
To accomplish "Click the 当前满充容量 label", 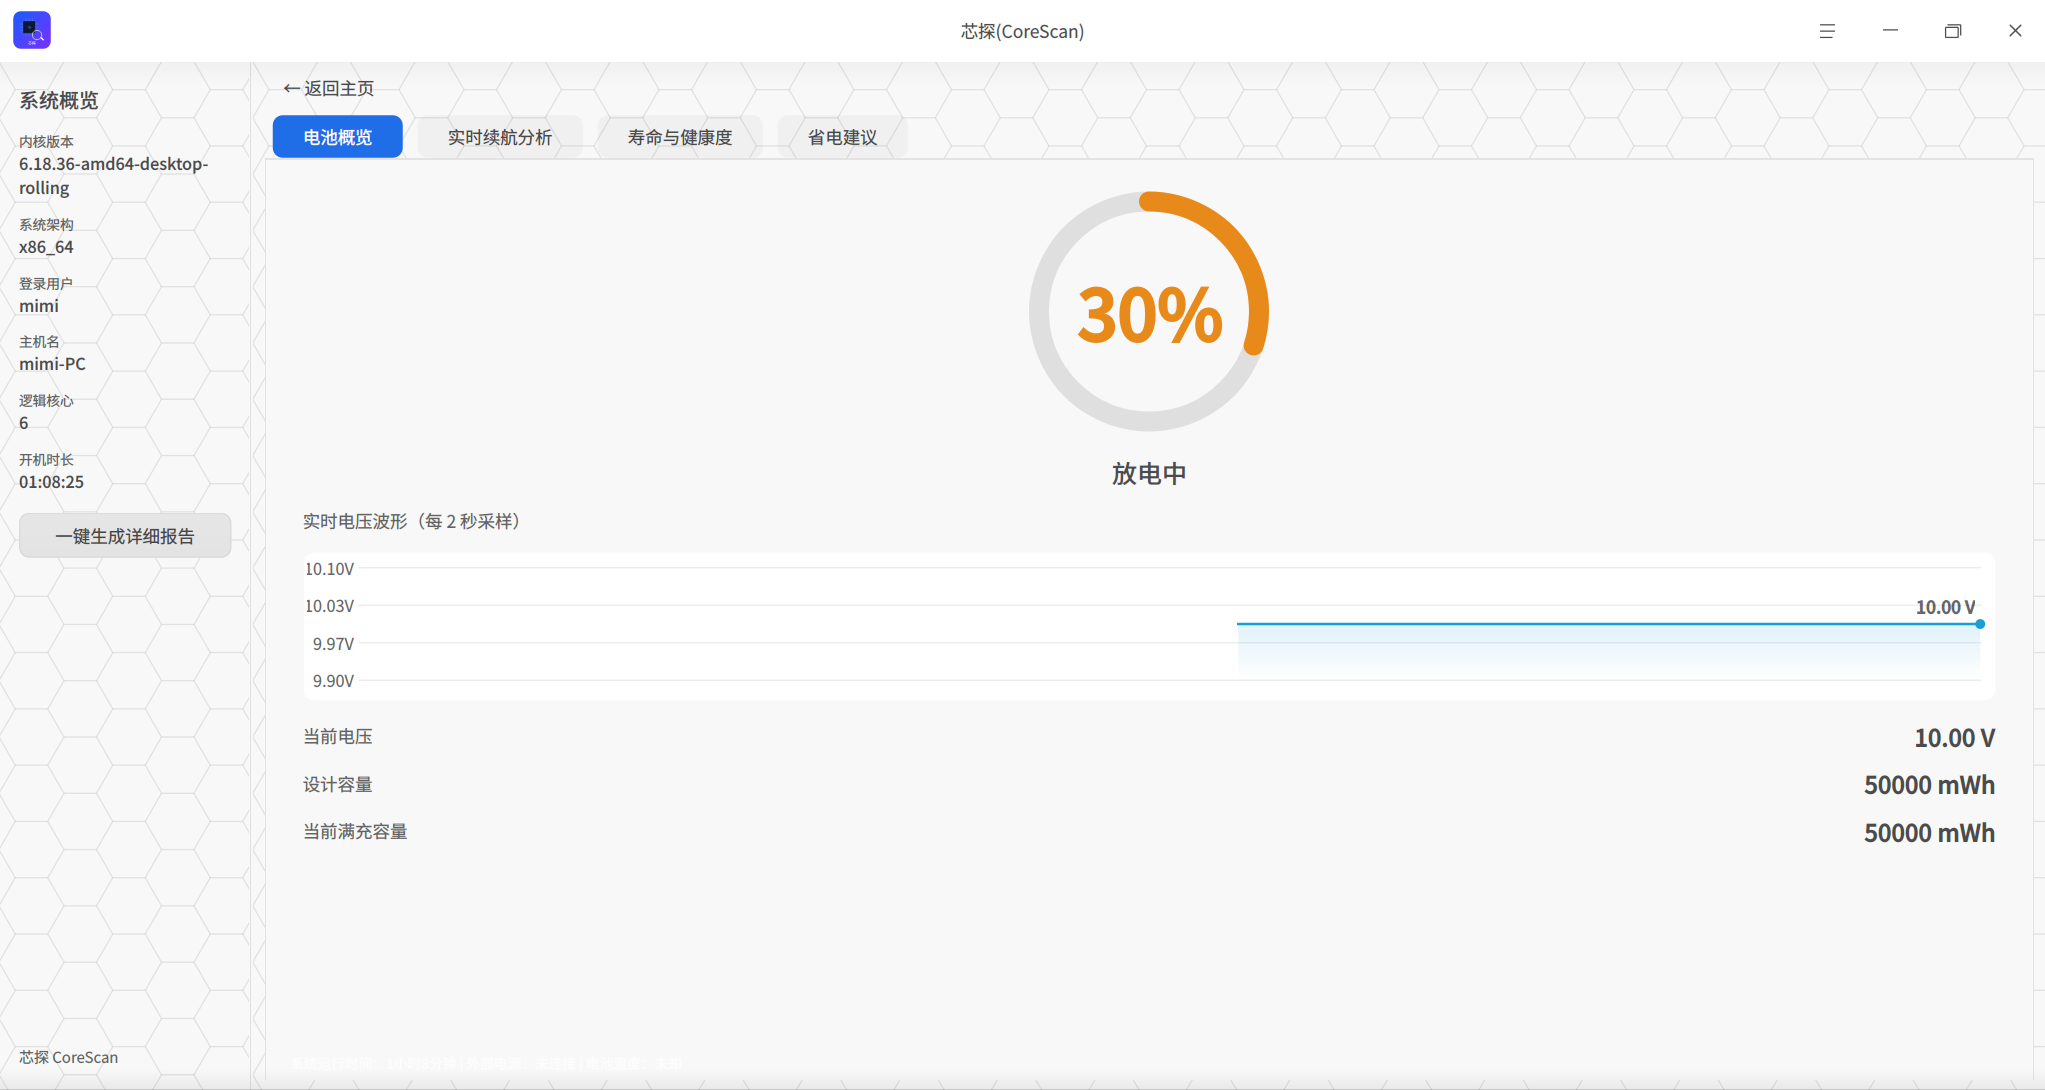I will (355, 832).
